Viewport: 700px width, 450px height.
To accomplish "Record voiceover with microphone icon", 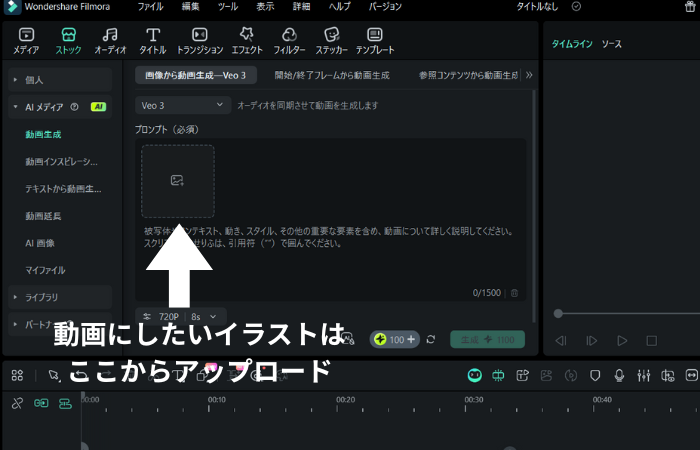I will point(619,375).
